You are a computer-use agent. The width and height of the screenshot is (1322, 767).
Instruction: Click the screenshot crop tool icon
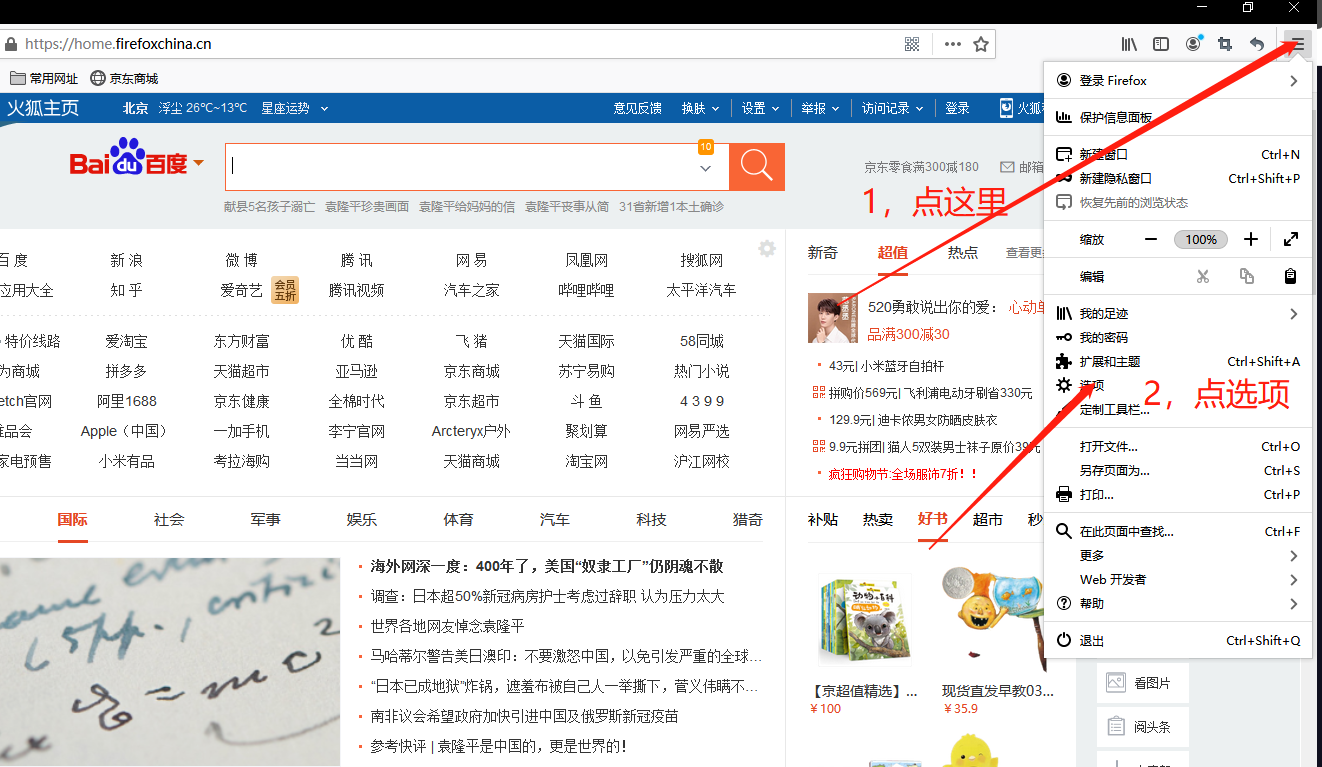(x=1225, y=44)
